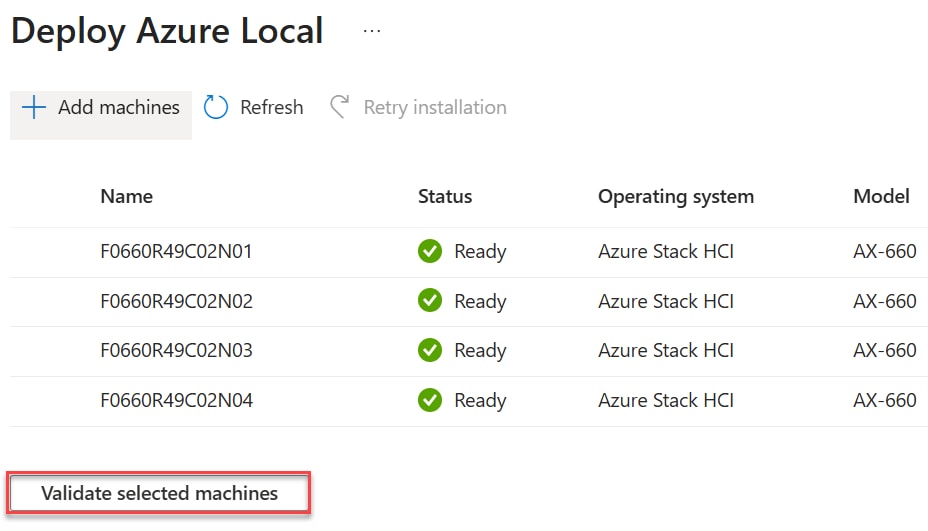Click the Retry installation arrow icon
928x531 pixels.
click(340, 107)
